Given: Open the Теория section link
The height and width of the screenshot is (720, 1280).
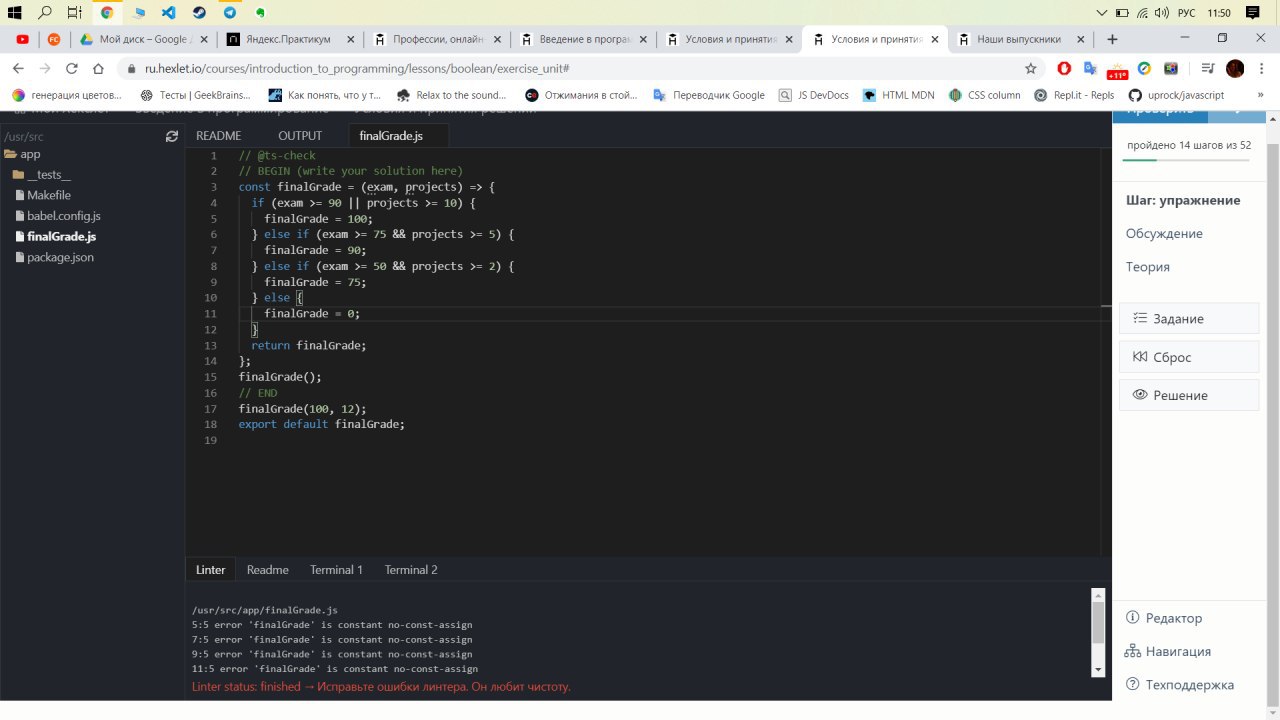Looking at the screenshot, I should pos(1147,267).
